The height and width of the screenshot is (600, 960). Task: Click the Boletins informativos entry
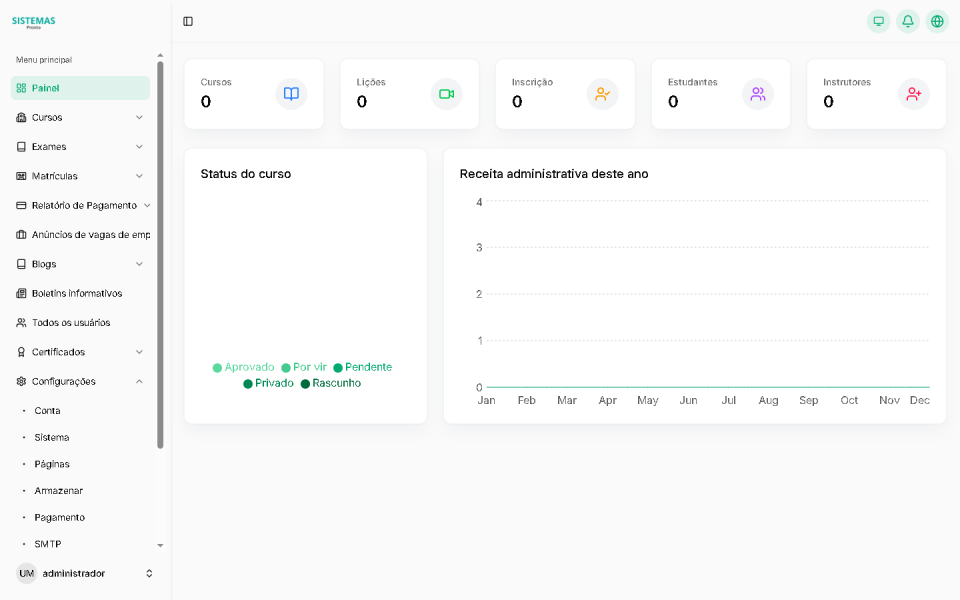(80, 293)
